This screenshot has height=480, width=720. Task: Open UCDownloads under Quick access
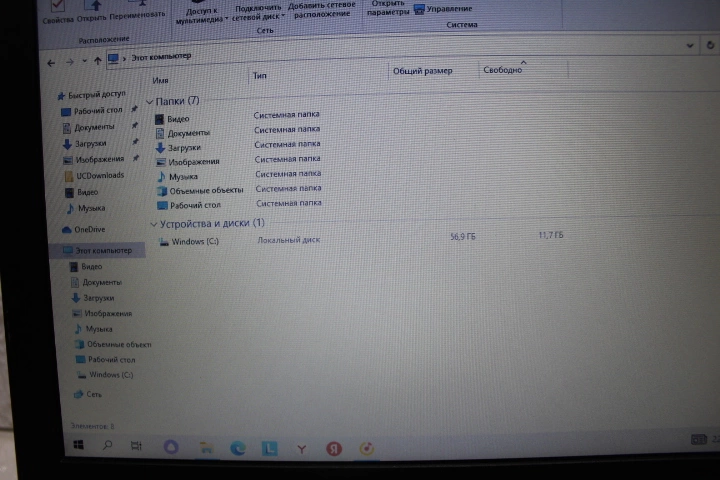(x=99, y=175)
